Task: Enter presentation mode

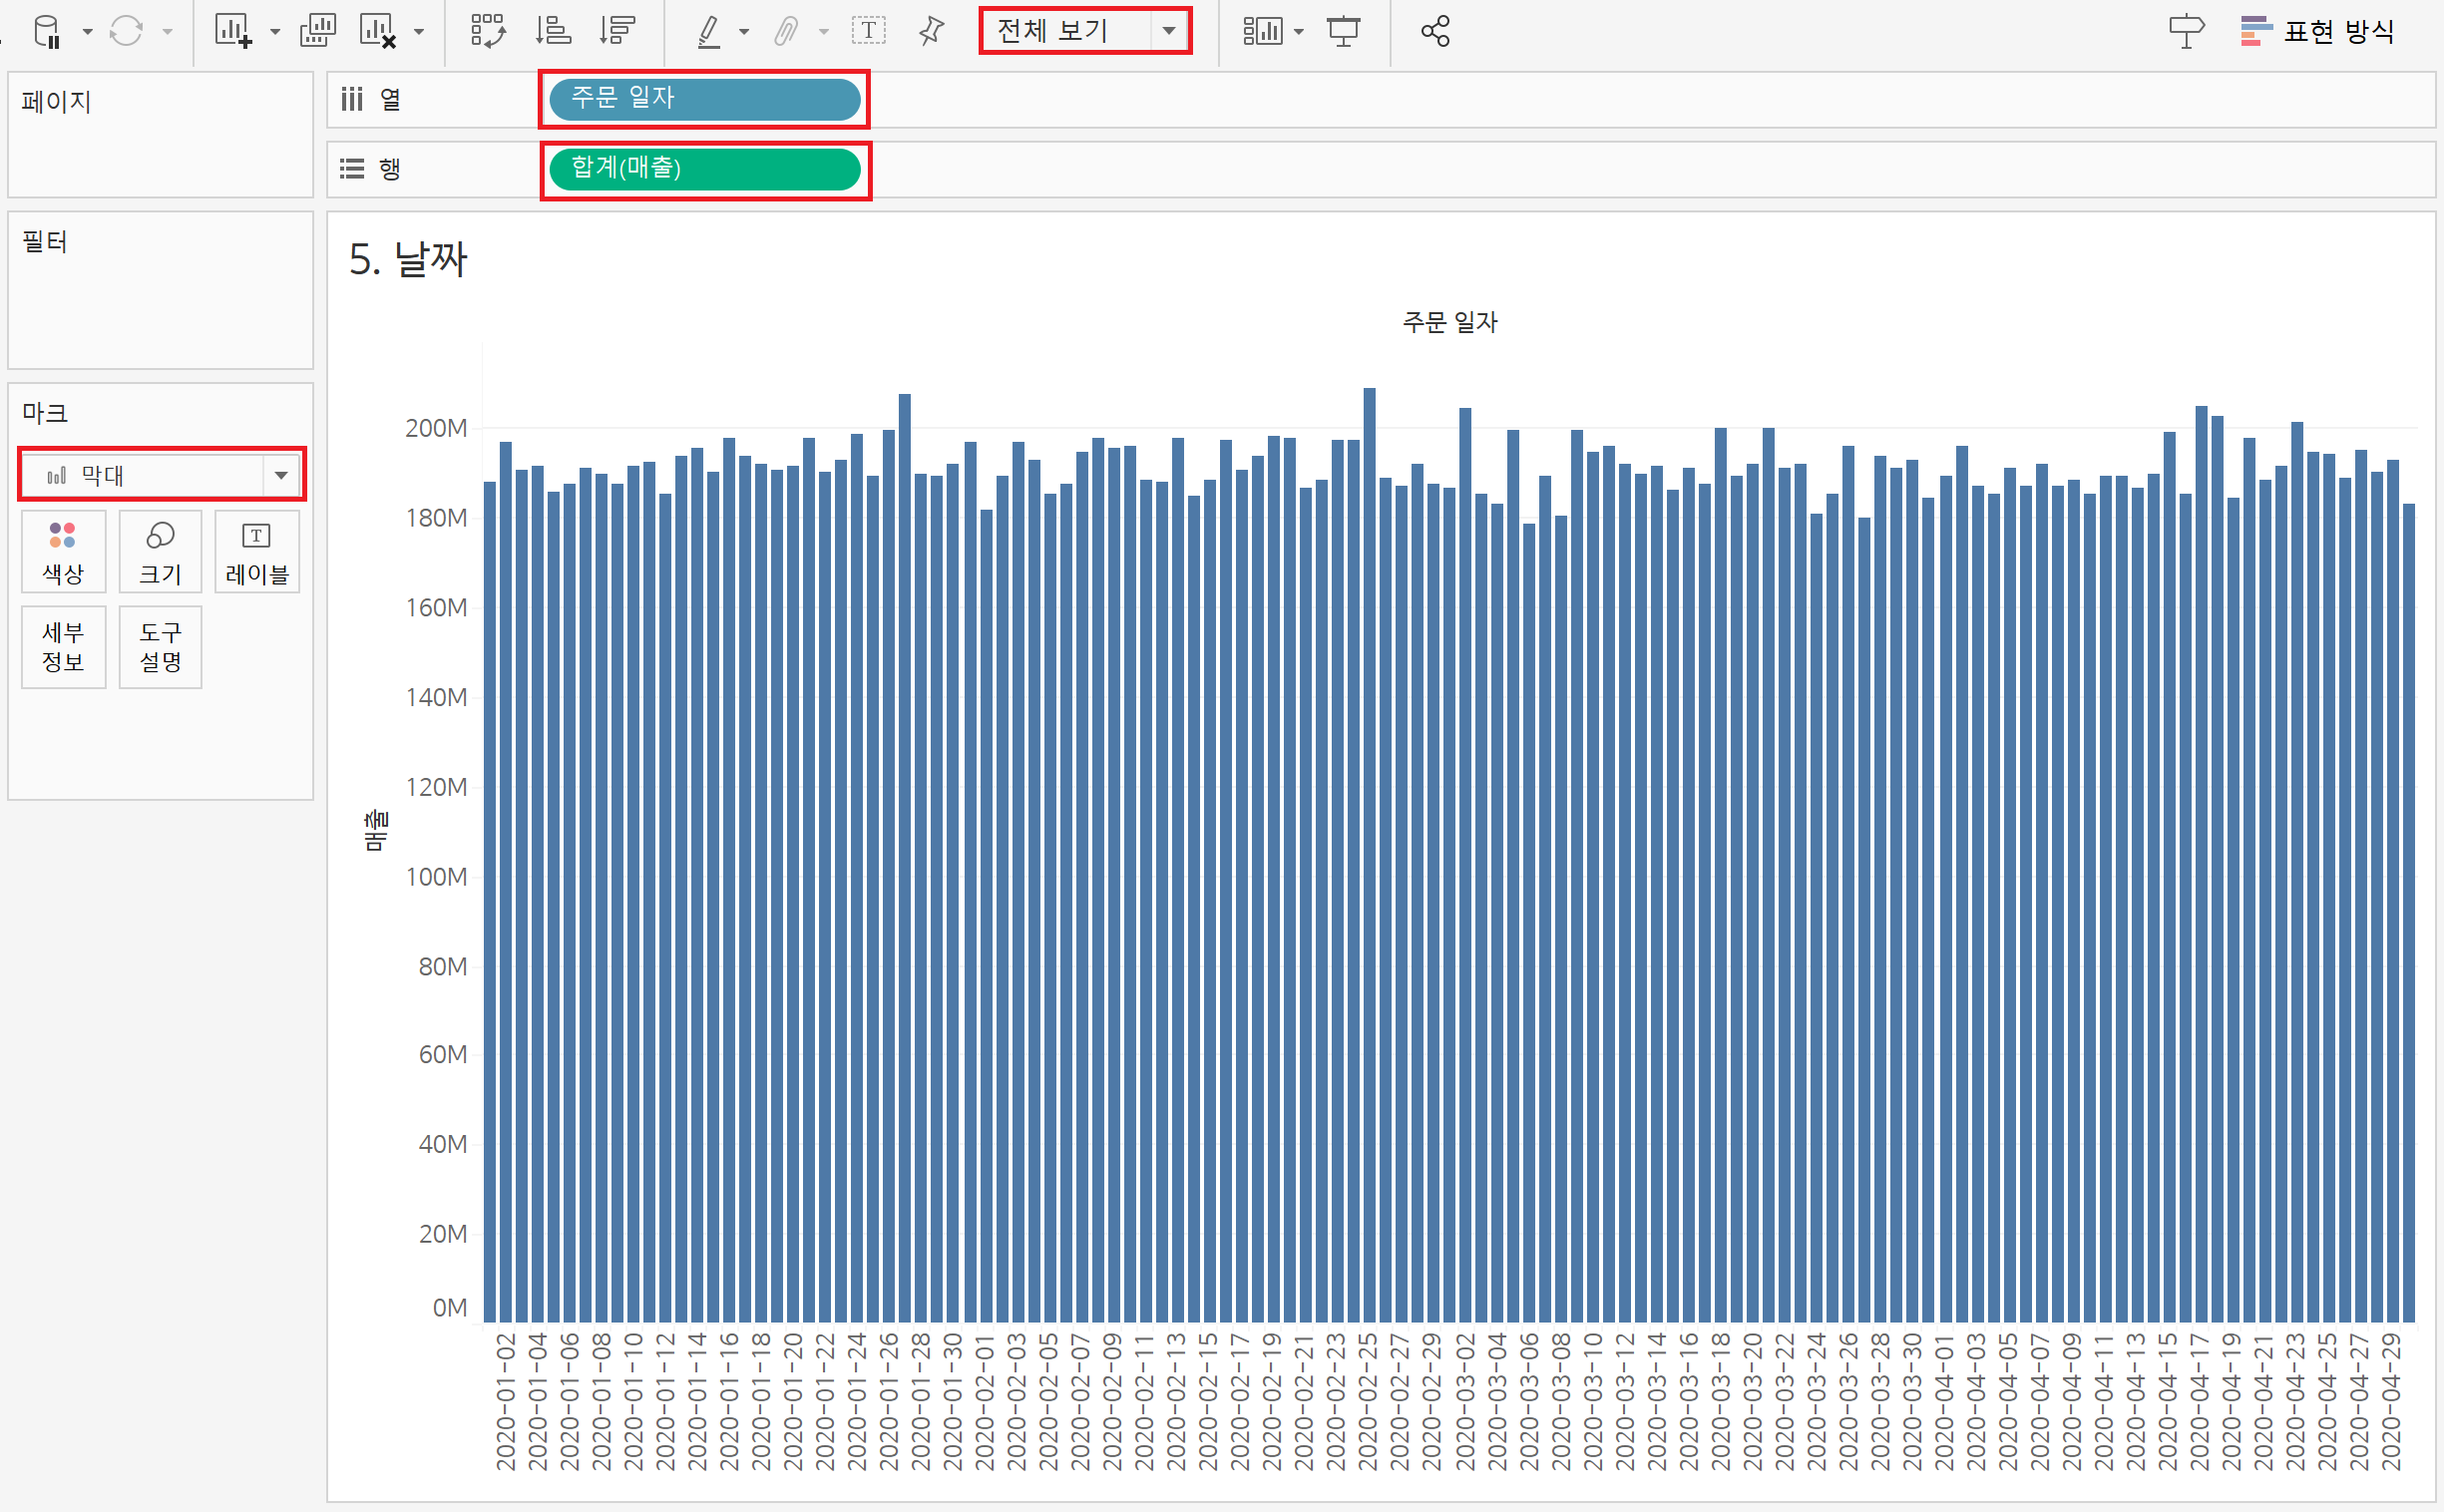Action: (1343, 31)
